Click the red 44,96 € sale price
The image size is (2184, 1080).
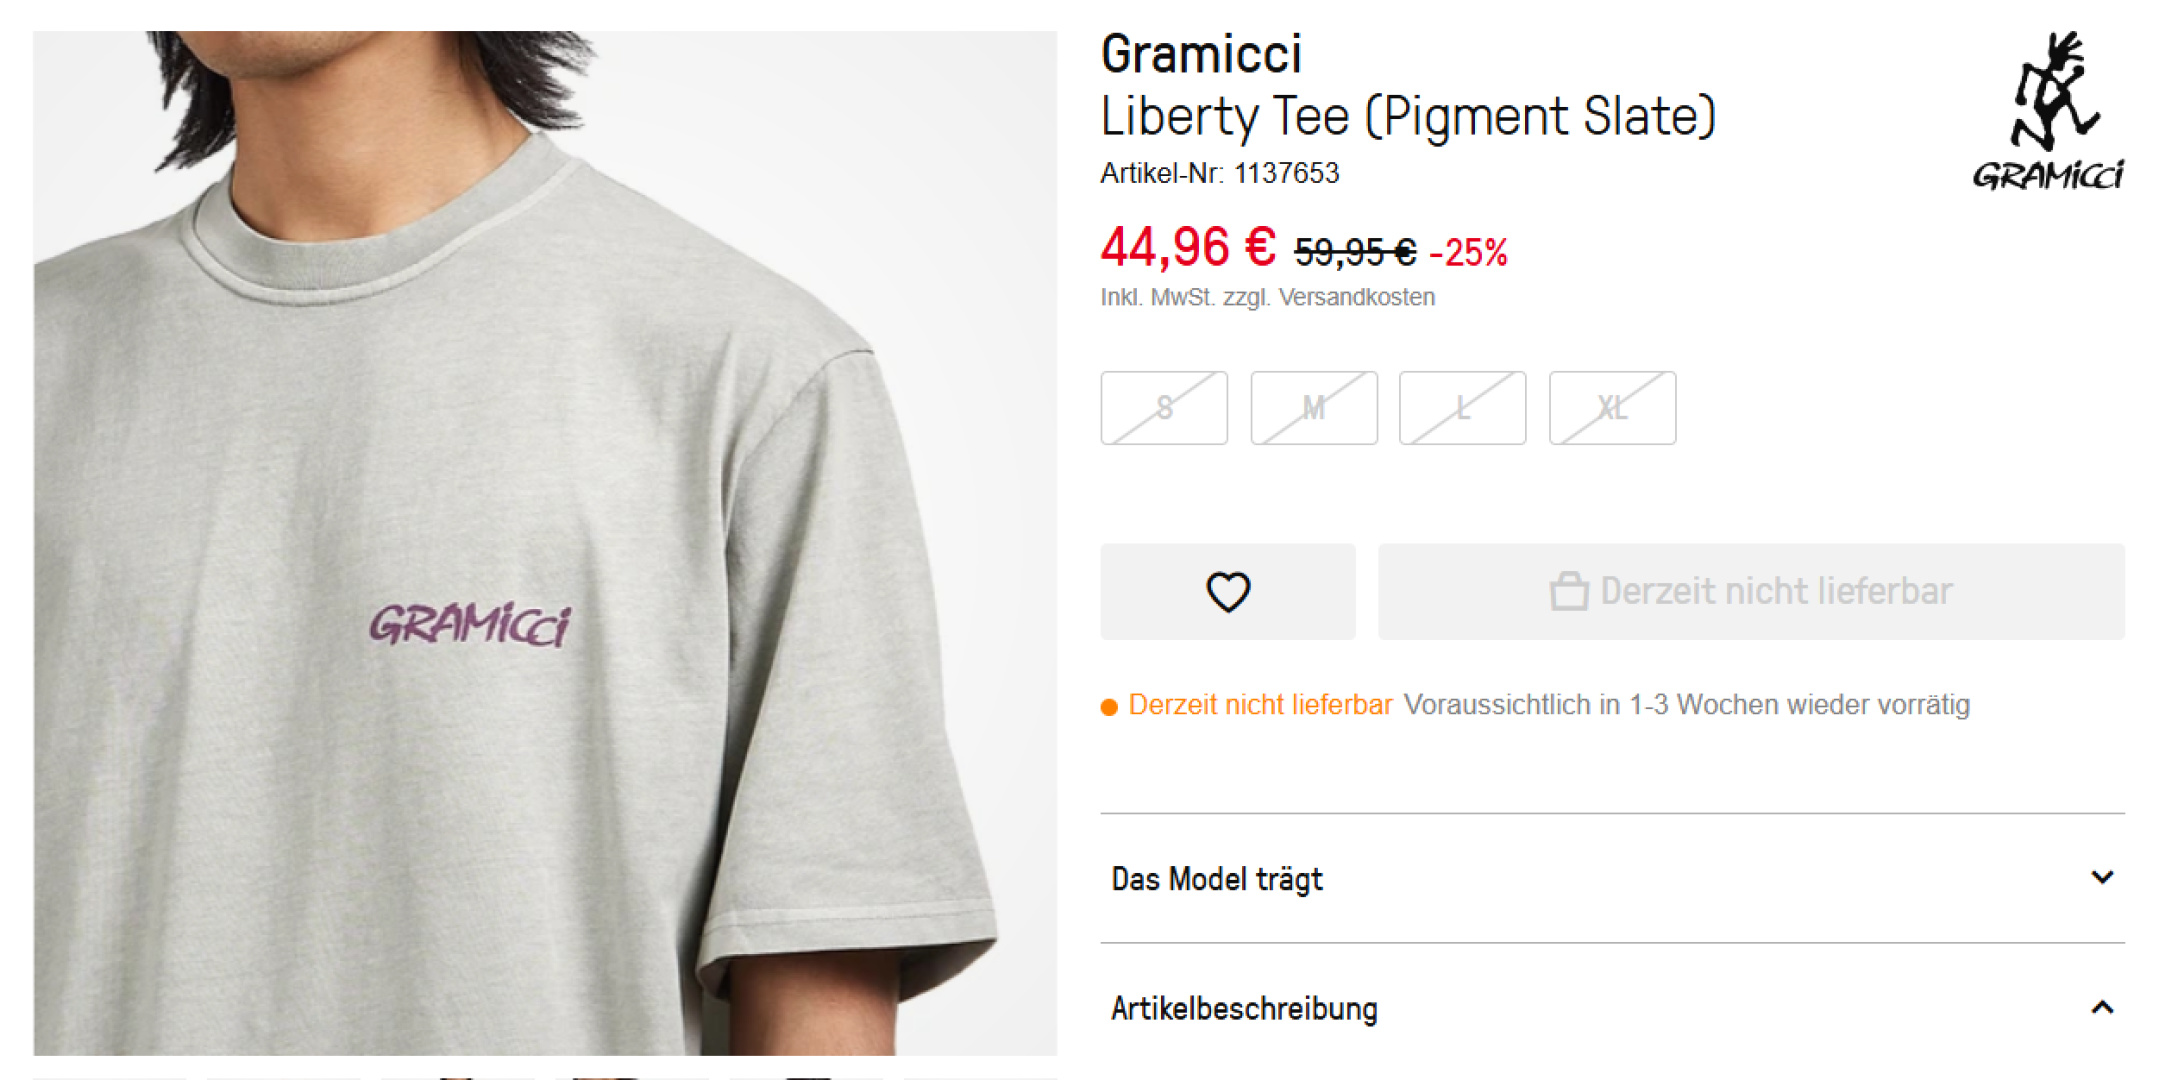tap(1188, 247)
